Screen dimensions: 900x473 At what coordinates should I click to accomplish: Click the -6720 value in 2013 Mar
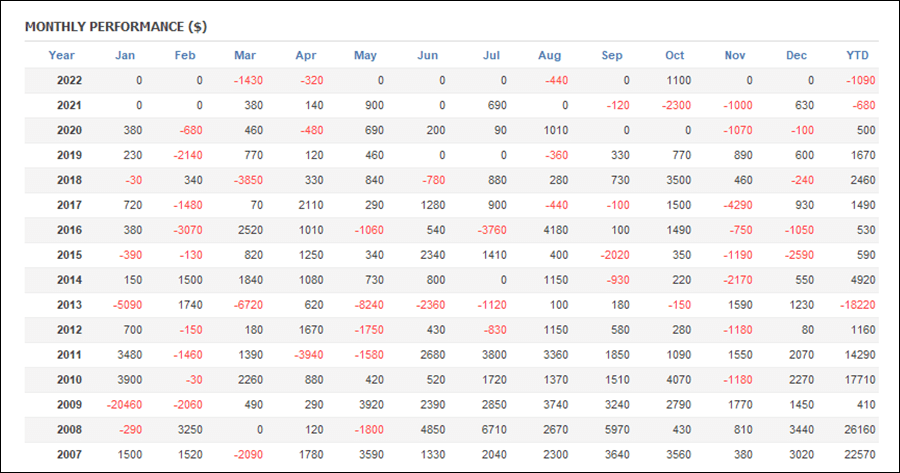tap(249, 305)
